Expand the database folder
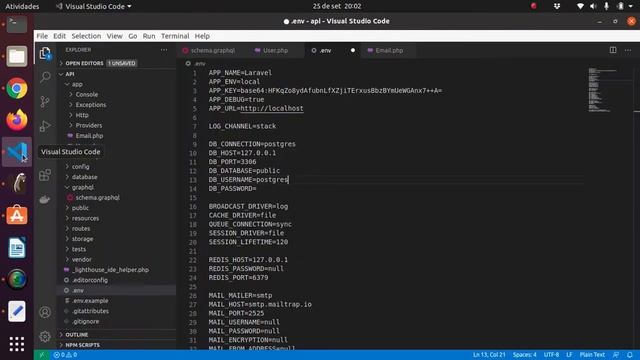Image resolution: width=640 pixels, height=360 pixels. click(x=84, y=177)
